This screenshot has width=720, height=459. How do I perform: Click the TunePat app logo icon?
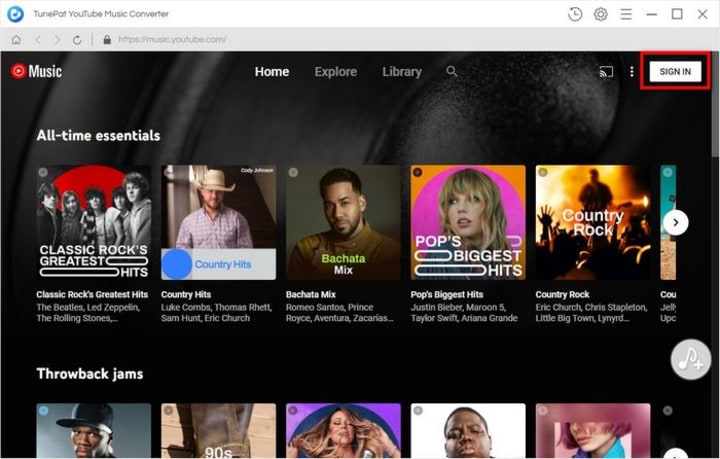pyautogui.click(x=15, y=14)
